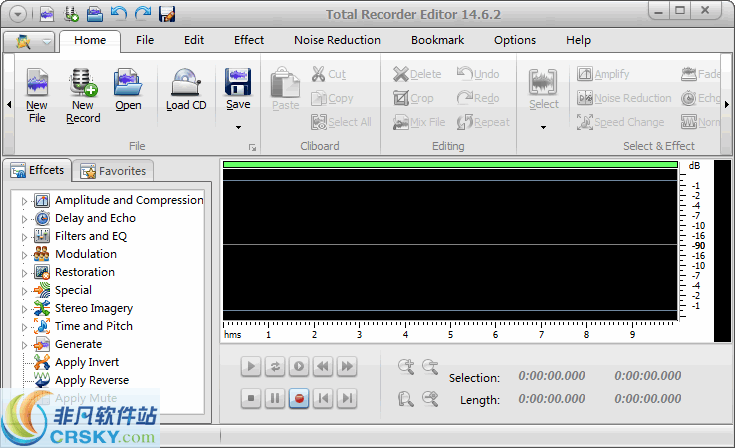This screenshot has height=448, width=735.
Task: Select Apply Invert effect
Action: tap(87, 362)
